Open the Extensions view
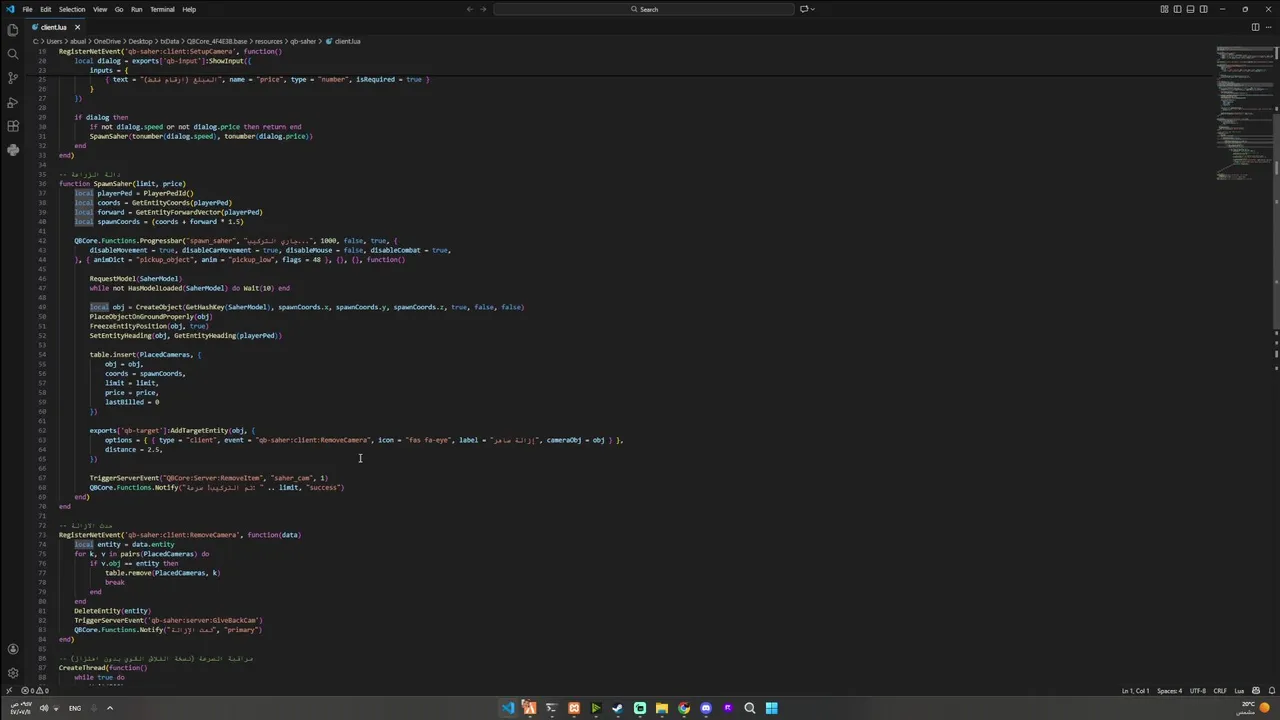Screen dimensions: 1280x720 tap(12, 126)
